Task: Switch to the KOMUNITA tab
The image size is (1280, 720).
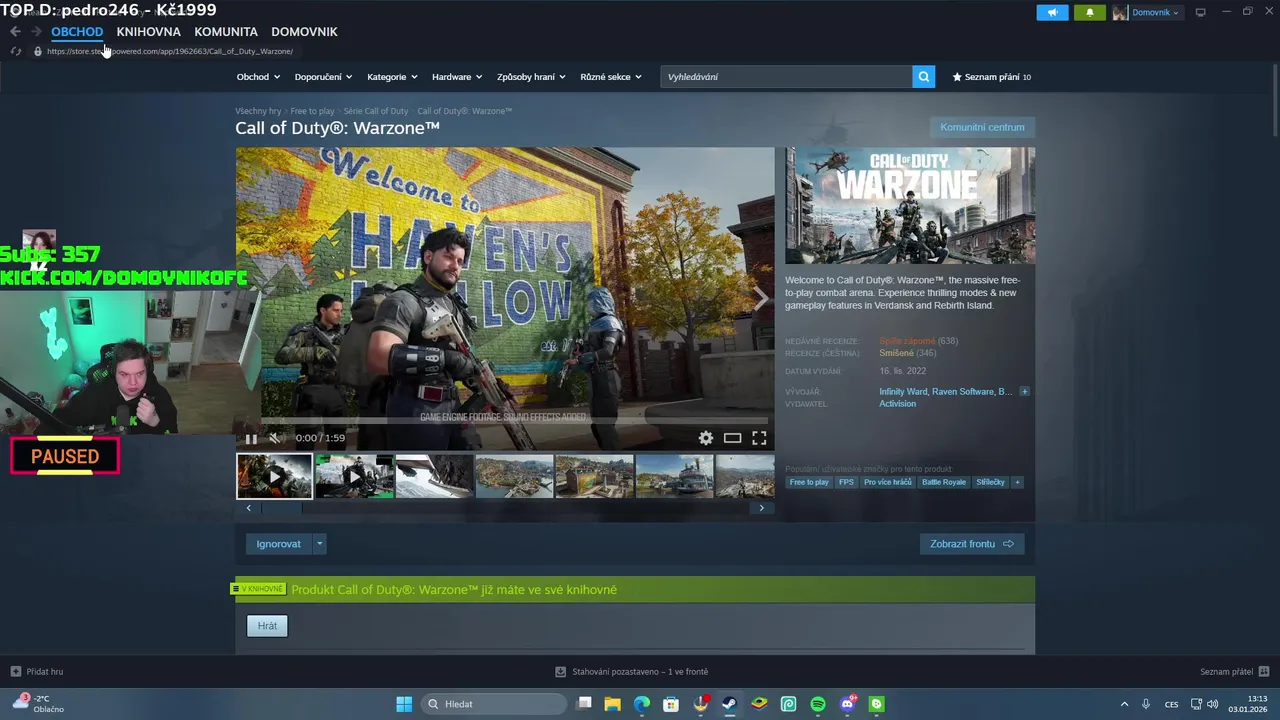Action: (x=226, y=32)
